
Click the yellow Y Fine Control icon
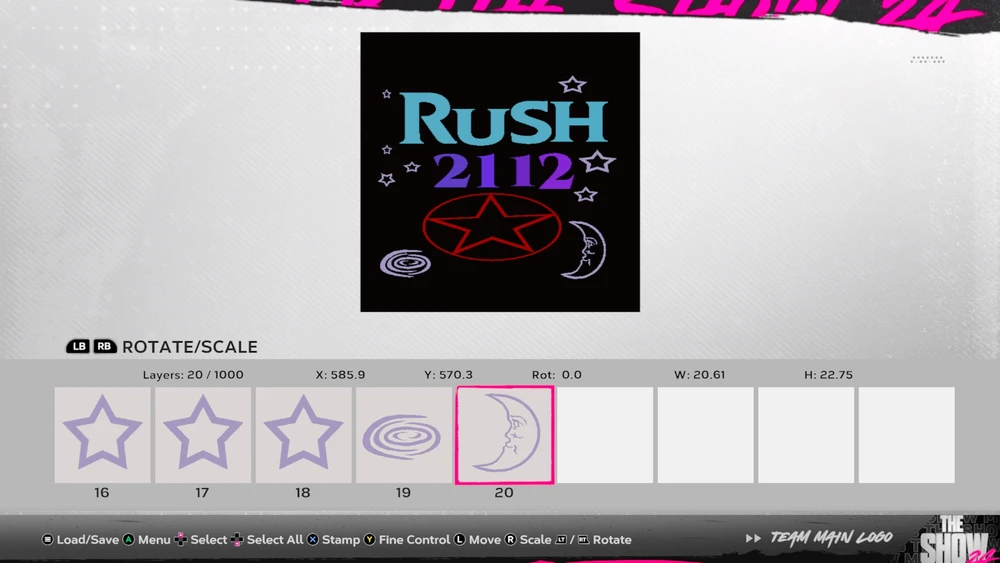(369, 539)
